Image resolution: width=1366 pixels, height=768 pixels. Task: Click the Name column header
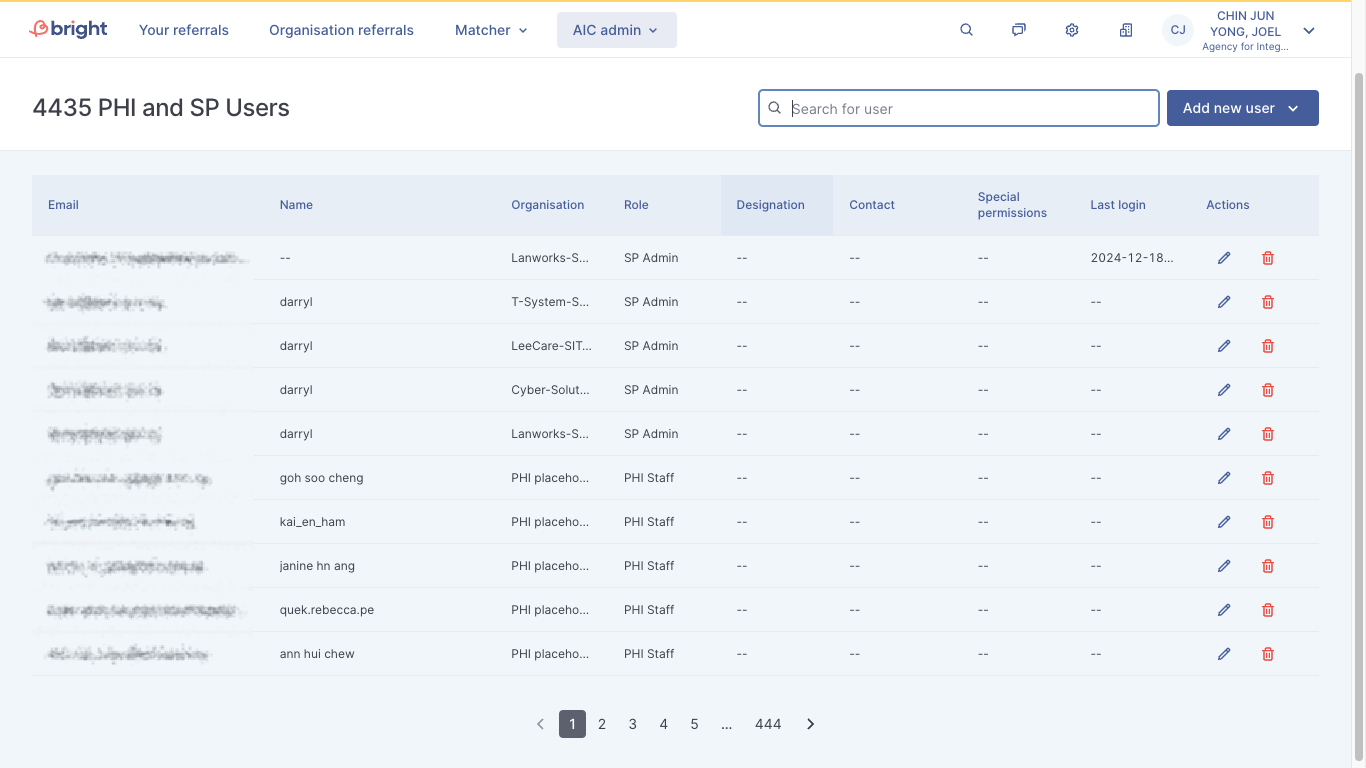[296, 205]
